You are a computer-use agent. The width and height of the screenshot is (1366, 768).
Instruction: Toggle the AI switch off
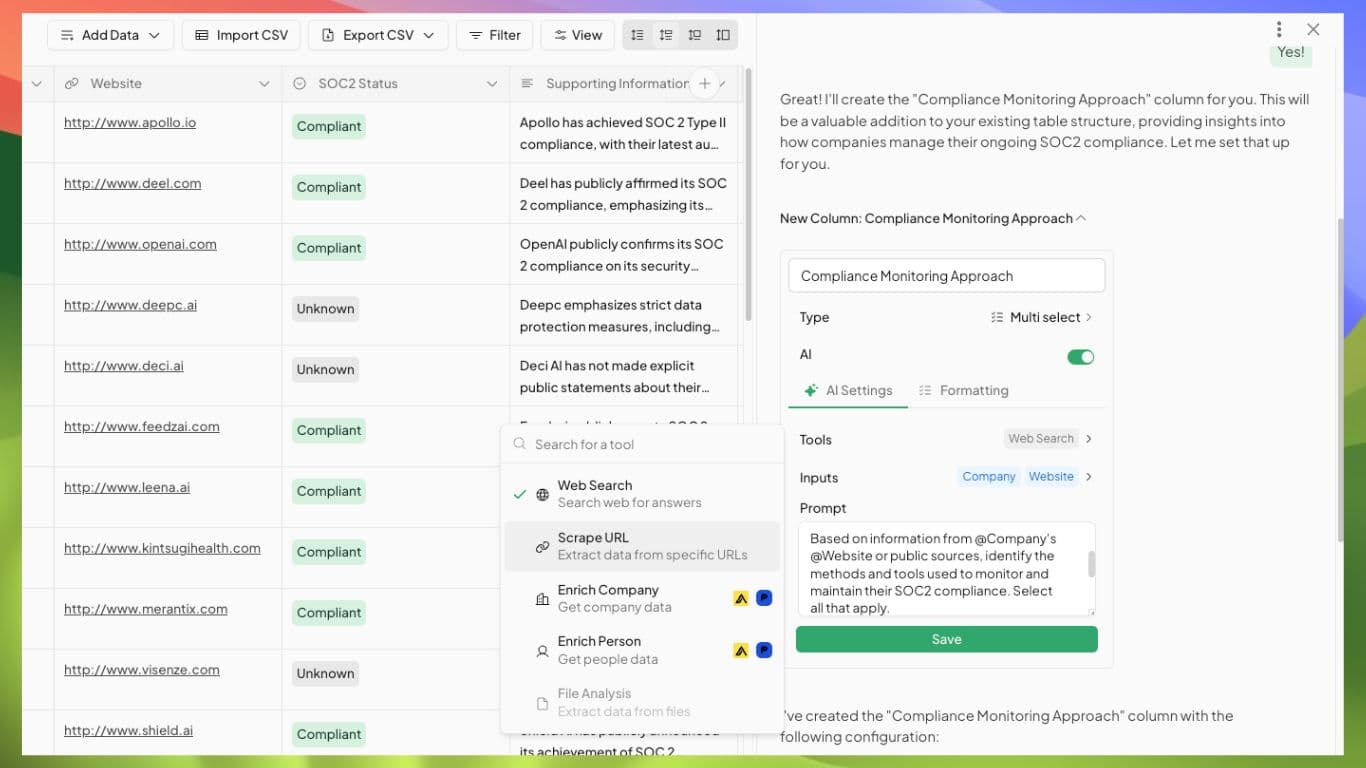click(x=1080, y=357)
